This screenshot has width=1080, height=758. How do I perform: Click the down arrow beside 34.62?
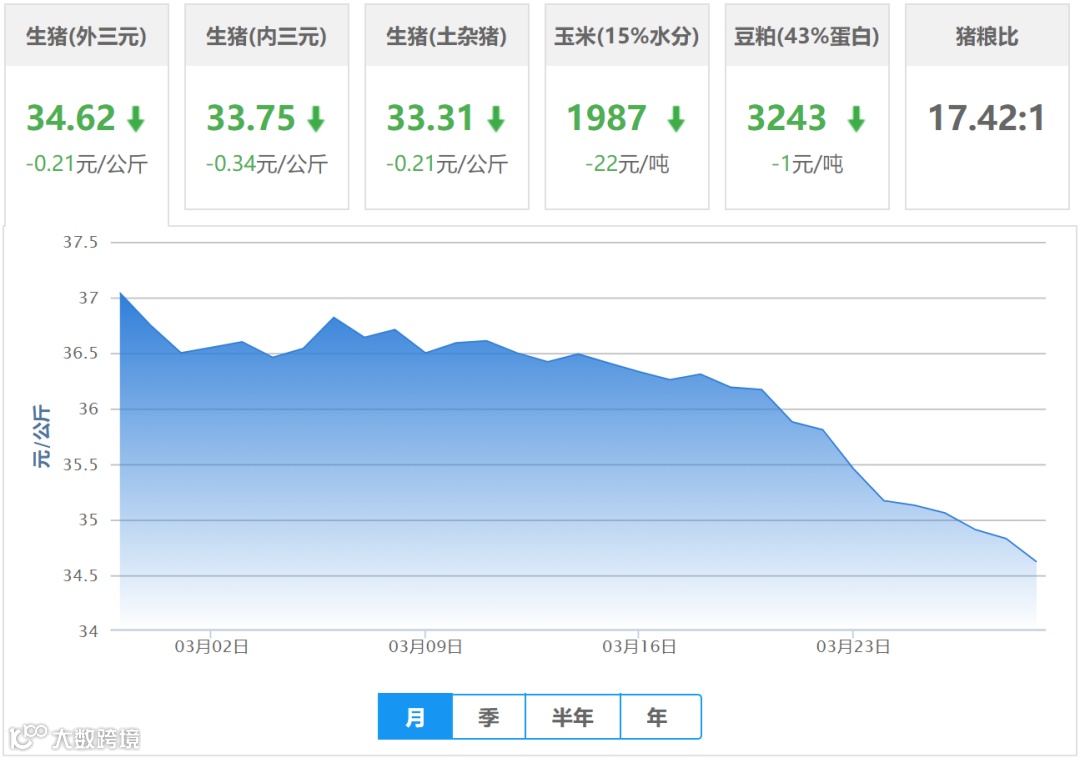point(136,118)
